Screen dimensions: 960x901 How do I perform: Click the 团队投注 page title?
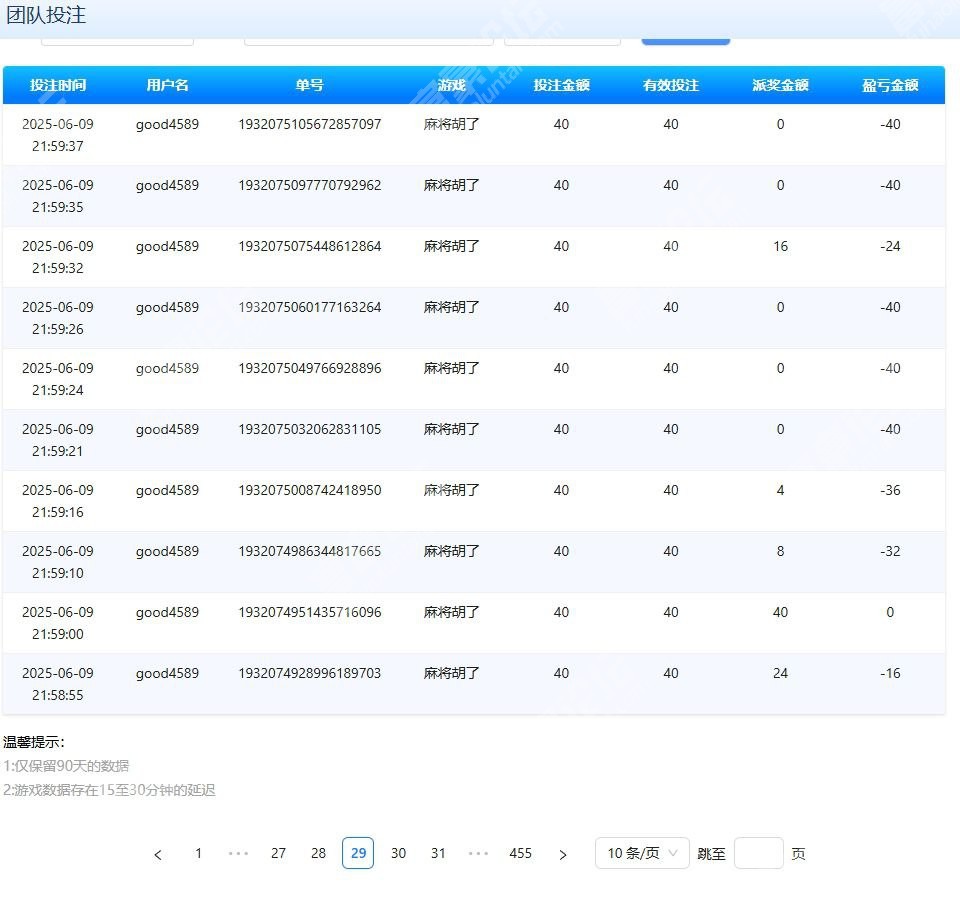pos(46,15)
